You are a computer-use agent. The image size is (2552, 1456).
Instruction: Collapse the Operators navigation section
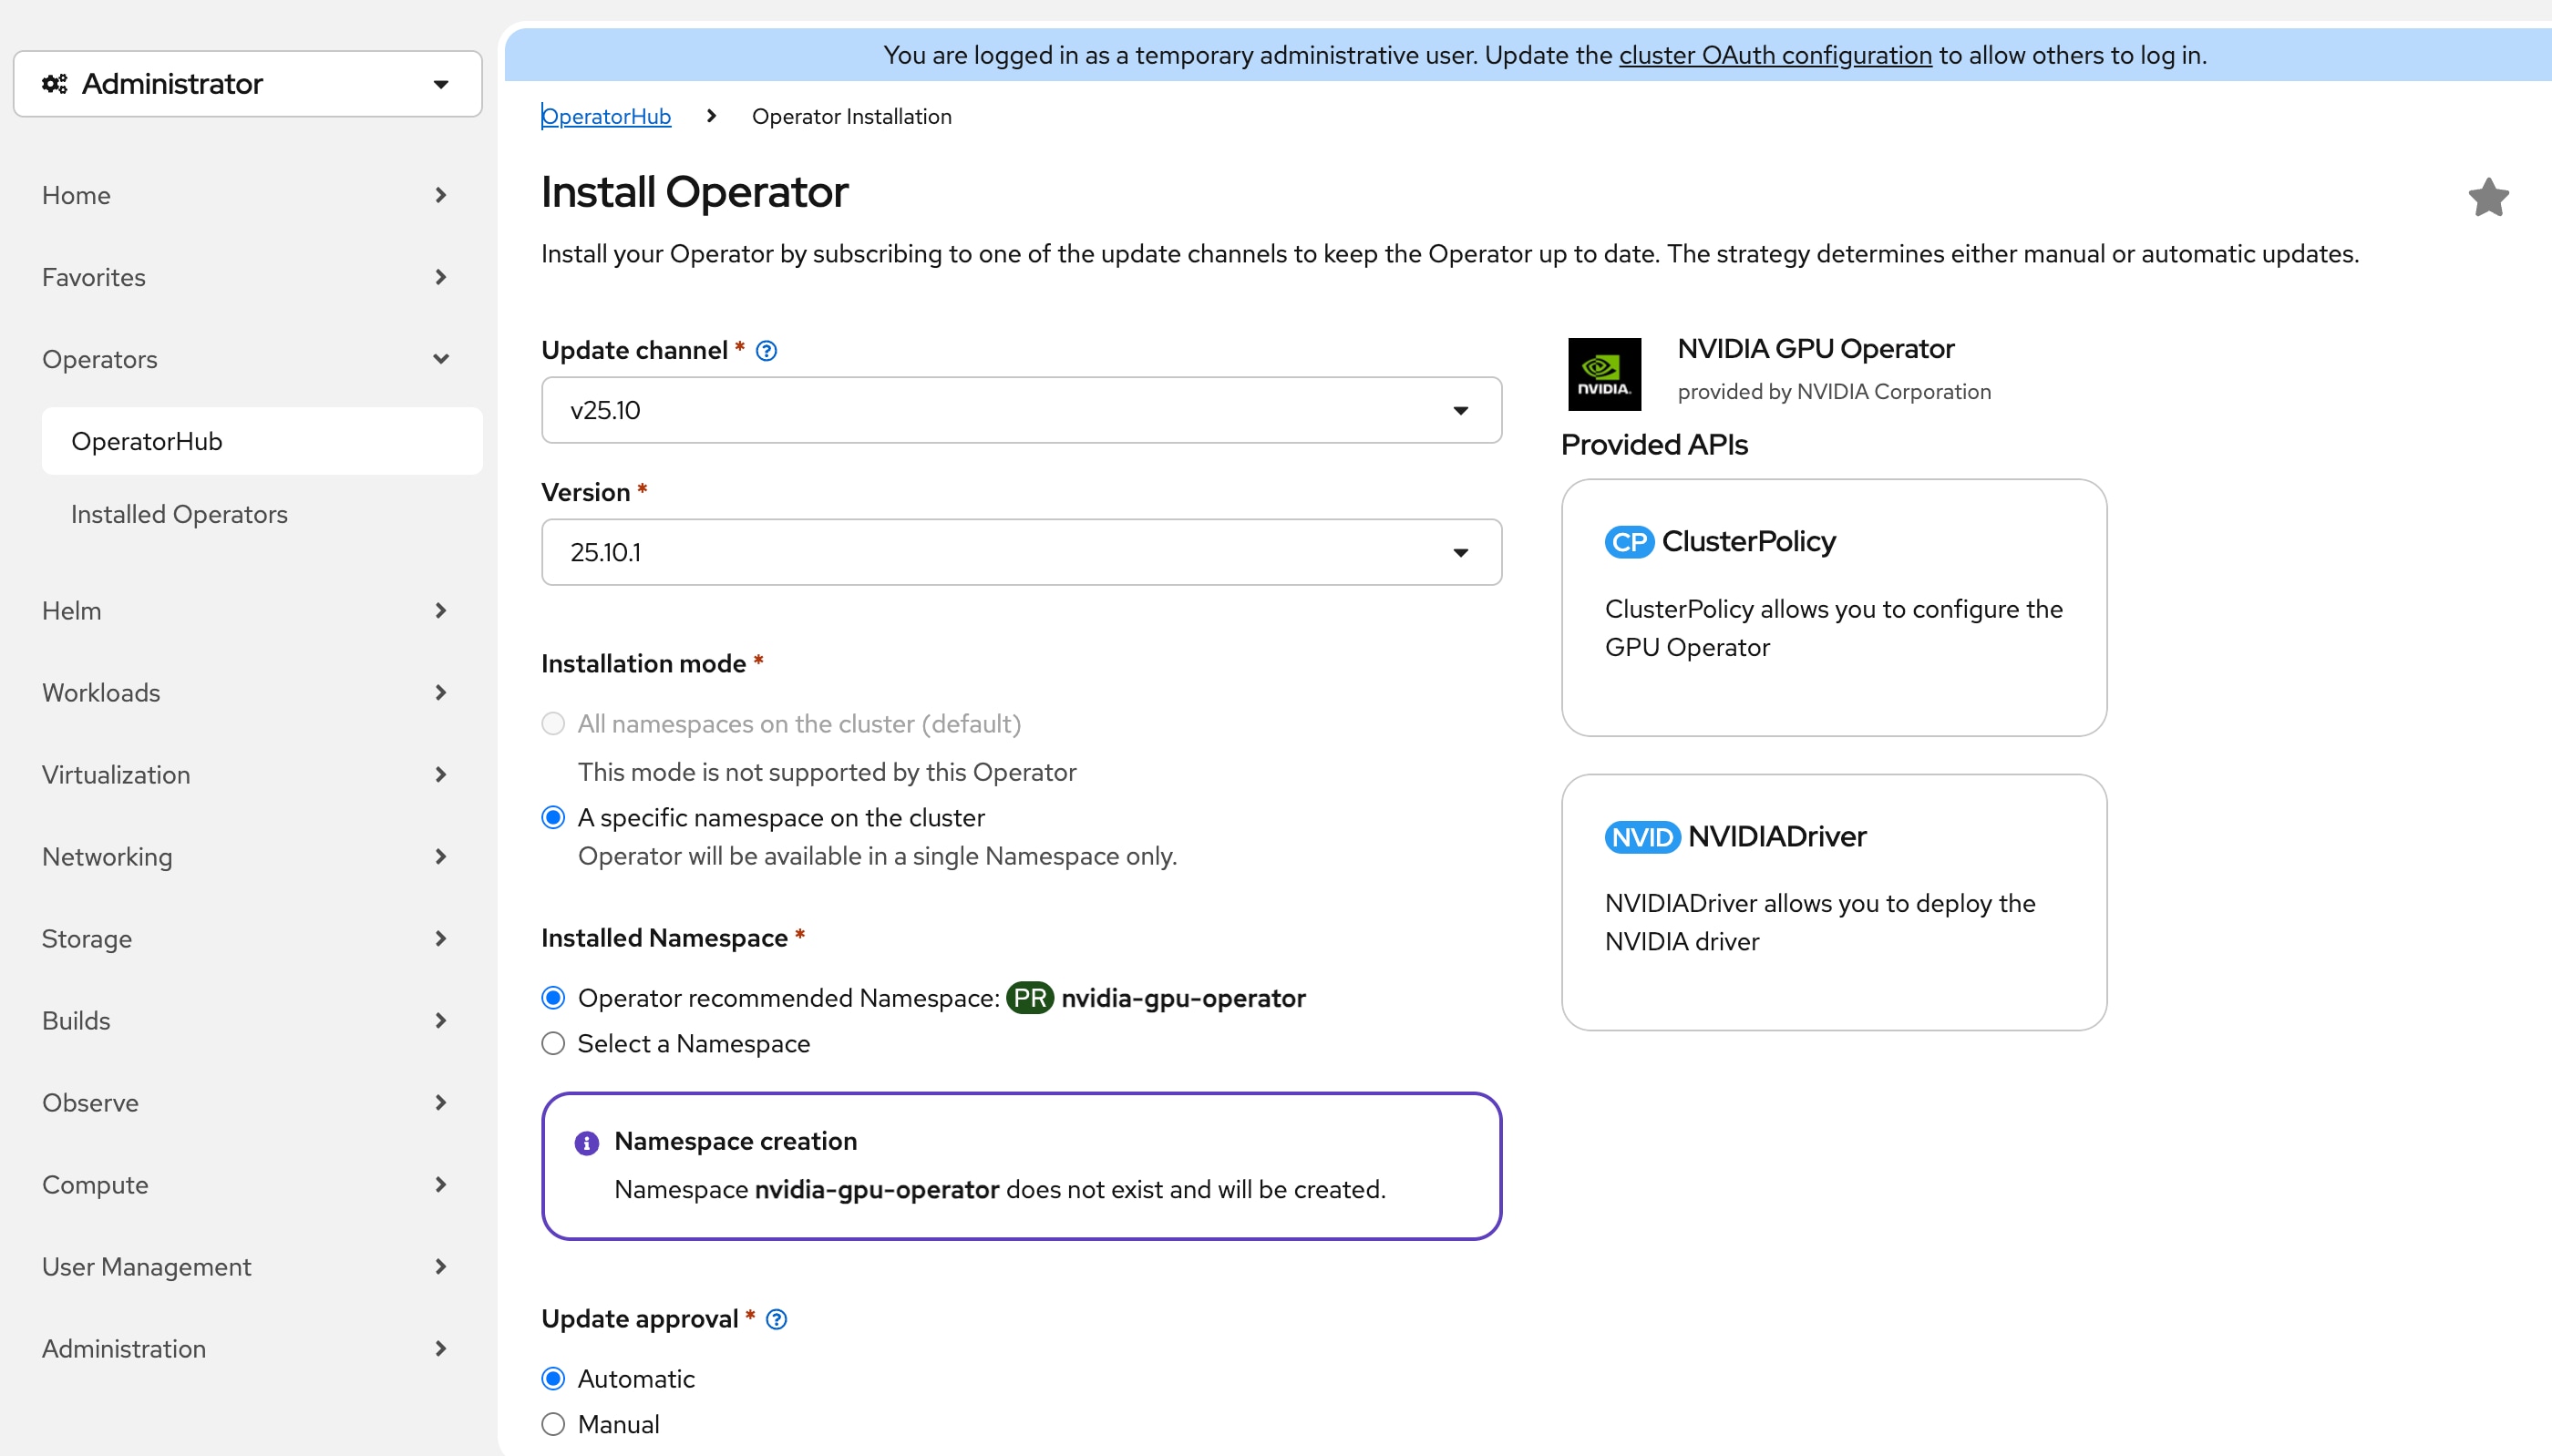tap(247, 359)
